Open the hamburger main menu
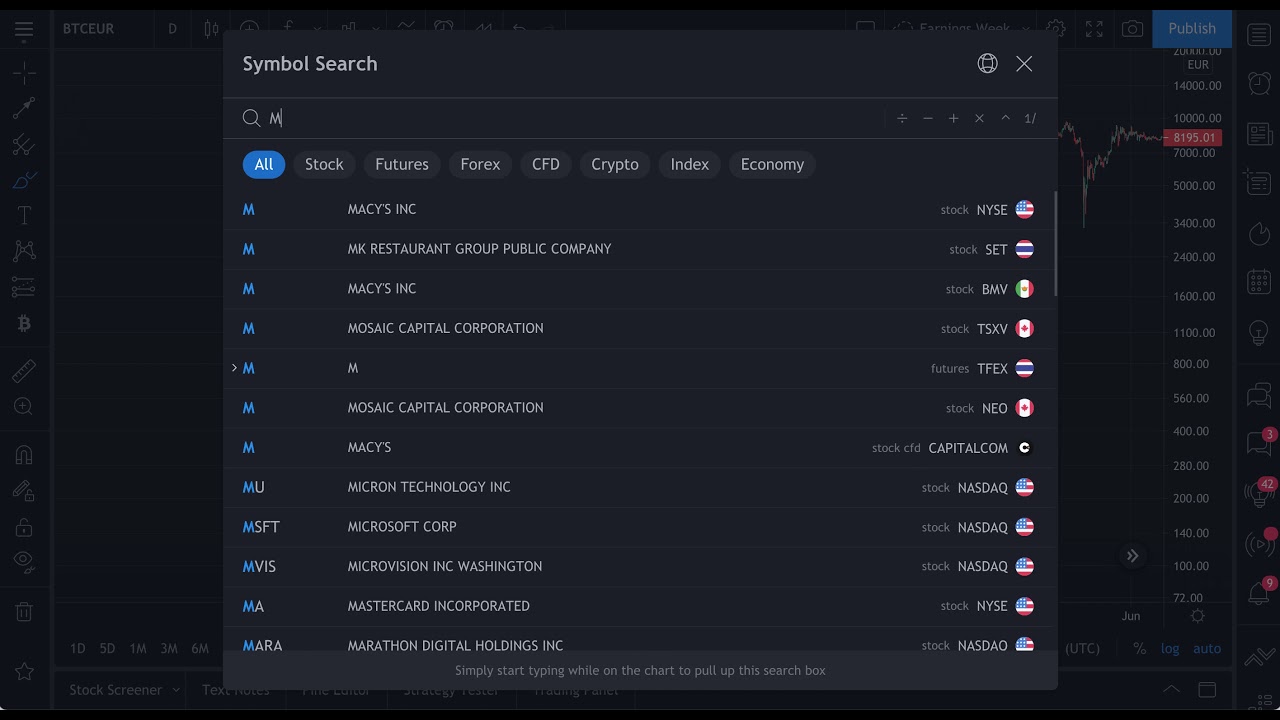The image size is (1280, 720). 24,29
